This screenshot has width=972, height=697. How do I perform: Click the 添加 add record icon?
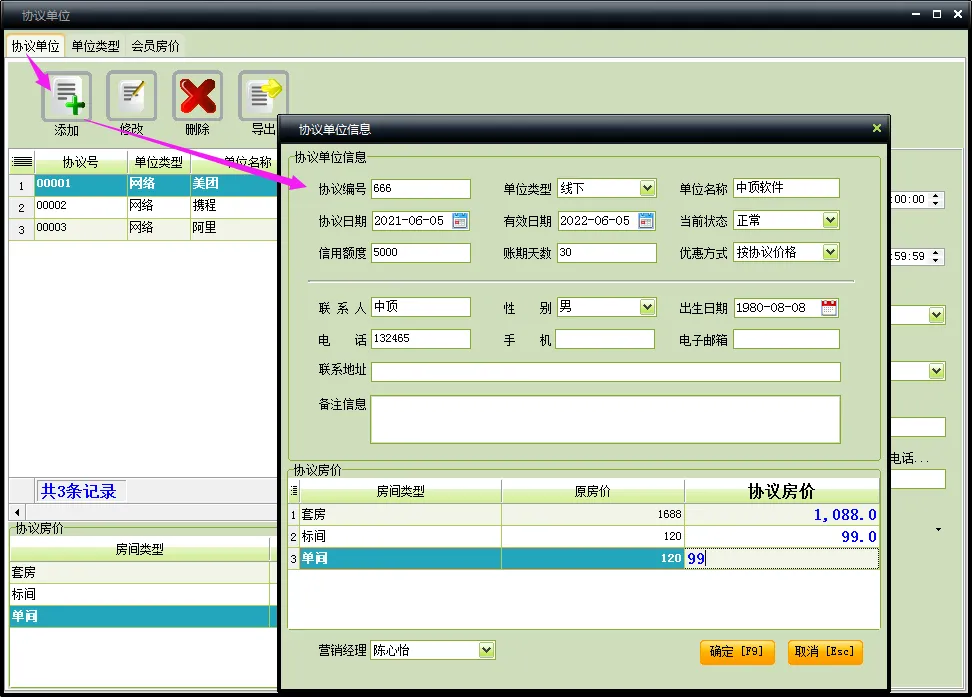pos(66,96)
